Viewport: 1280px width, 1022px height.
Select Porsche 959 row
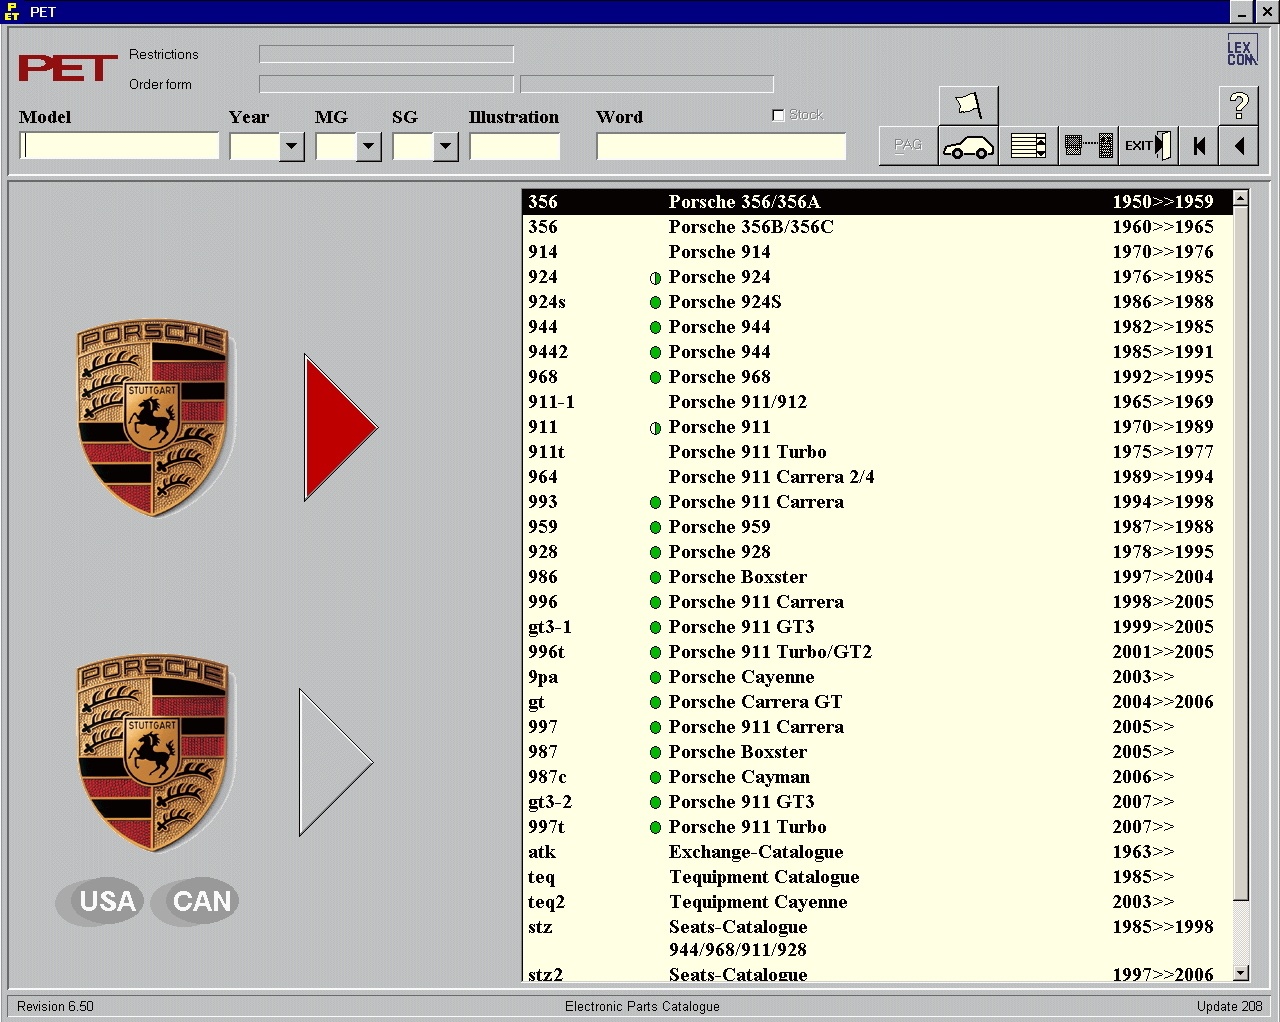pos(877,527)
